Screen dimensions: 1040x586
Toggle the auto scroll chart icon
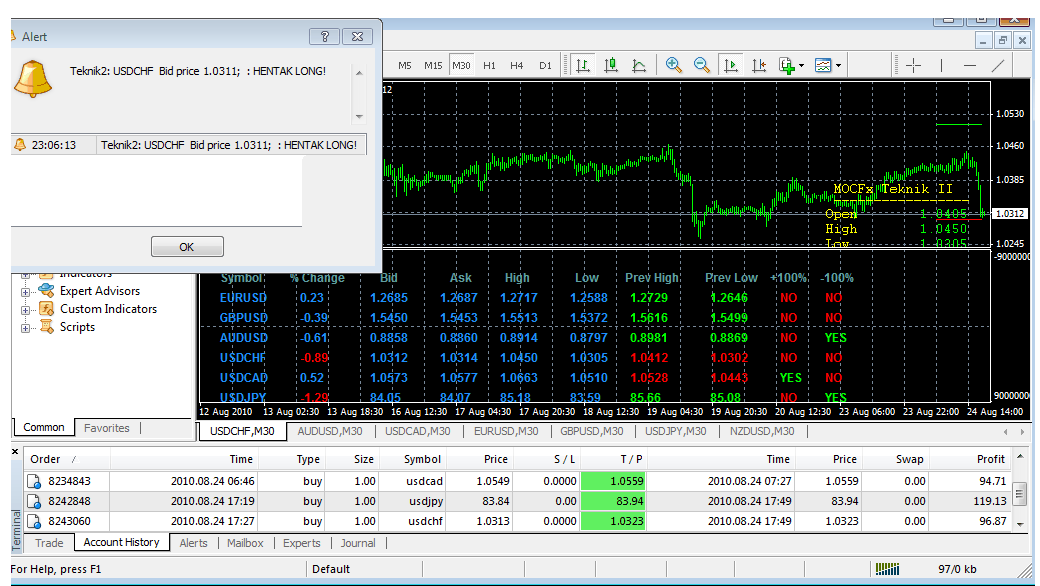pyautogui.click(x=731, y=65)
